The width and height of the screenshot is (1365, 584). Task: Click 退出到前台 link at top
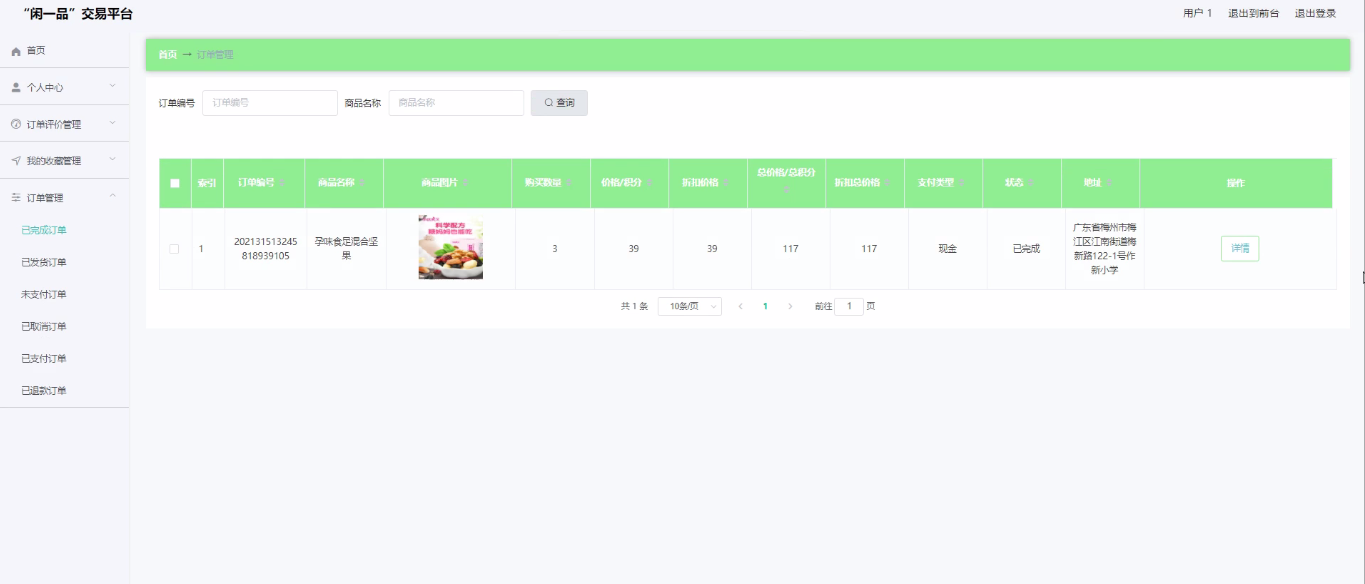(x=1253, y=13)
